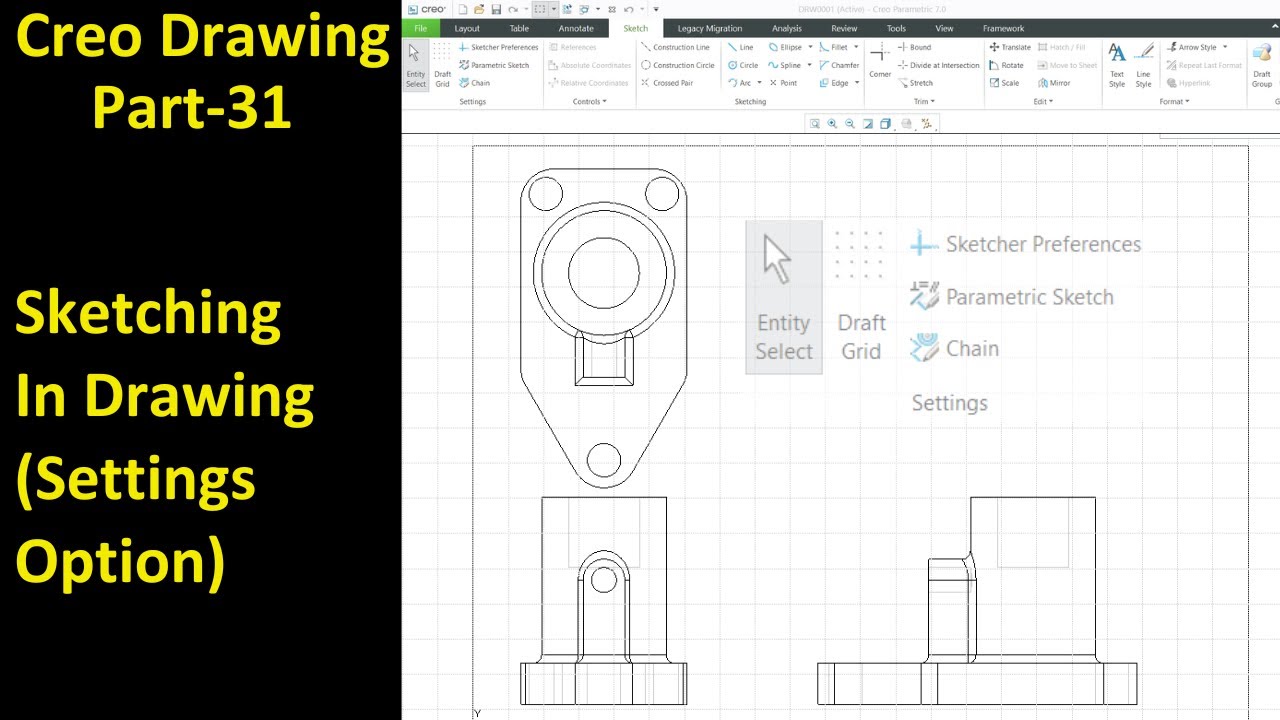Click the Bound trim tool
1280x720 pixels.
[914, 47]
